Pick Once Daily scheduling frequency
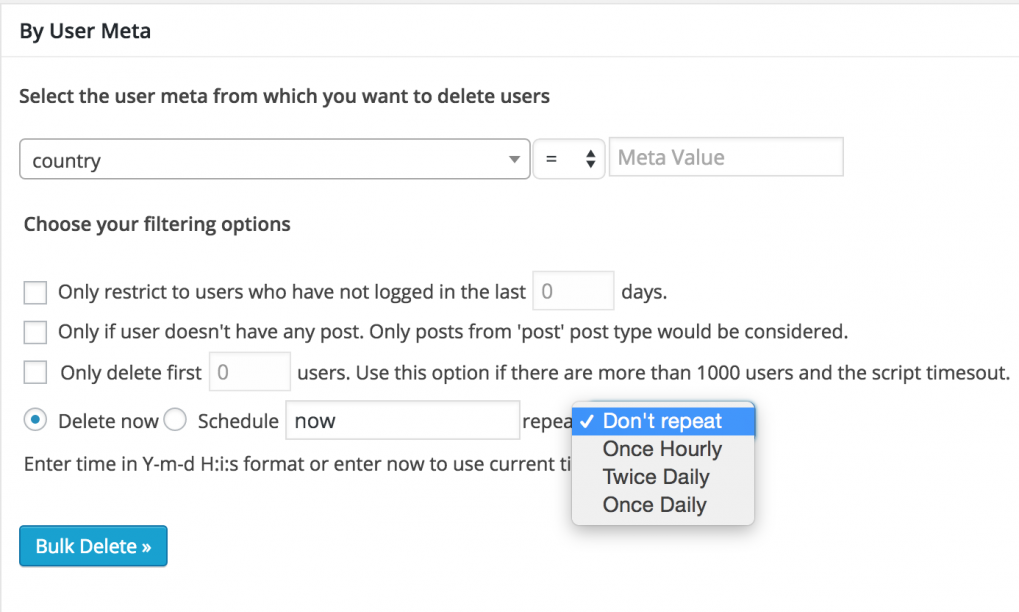Screen dimensions: 1019x612 [656, 505]
